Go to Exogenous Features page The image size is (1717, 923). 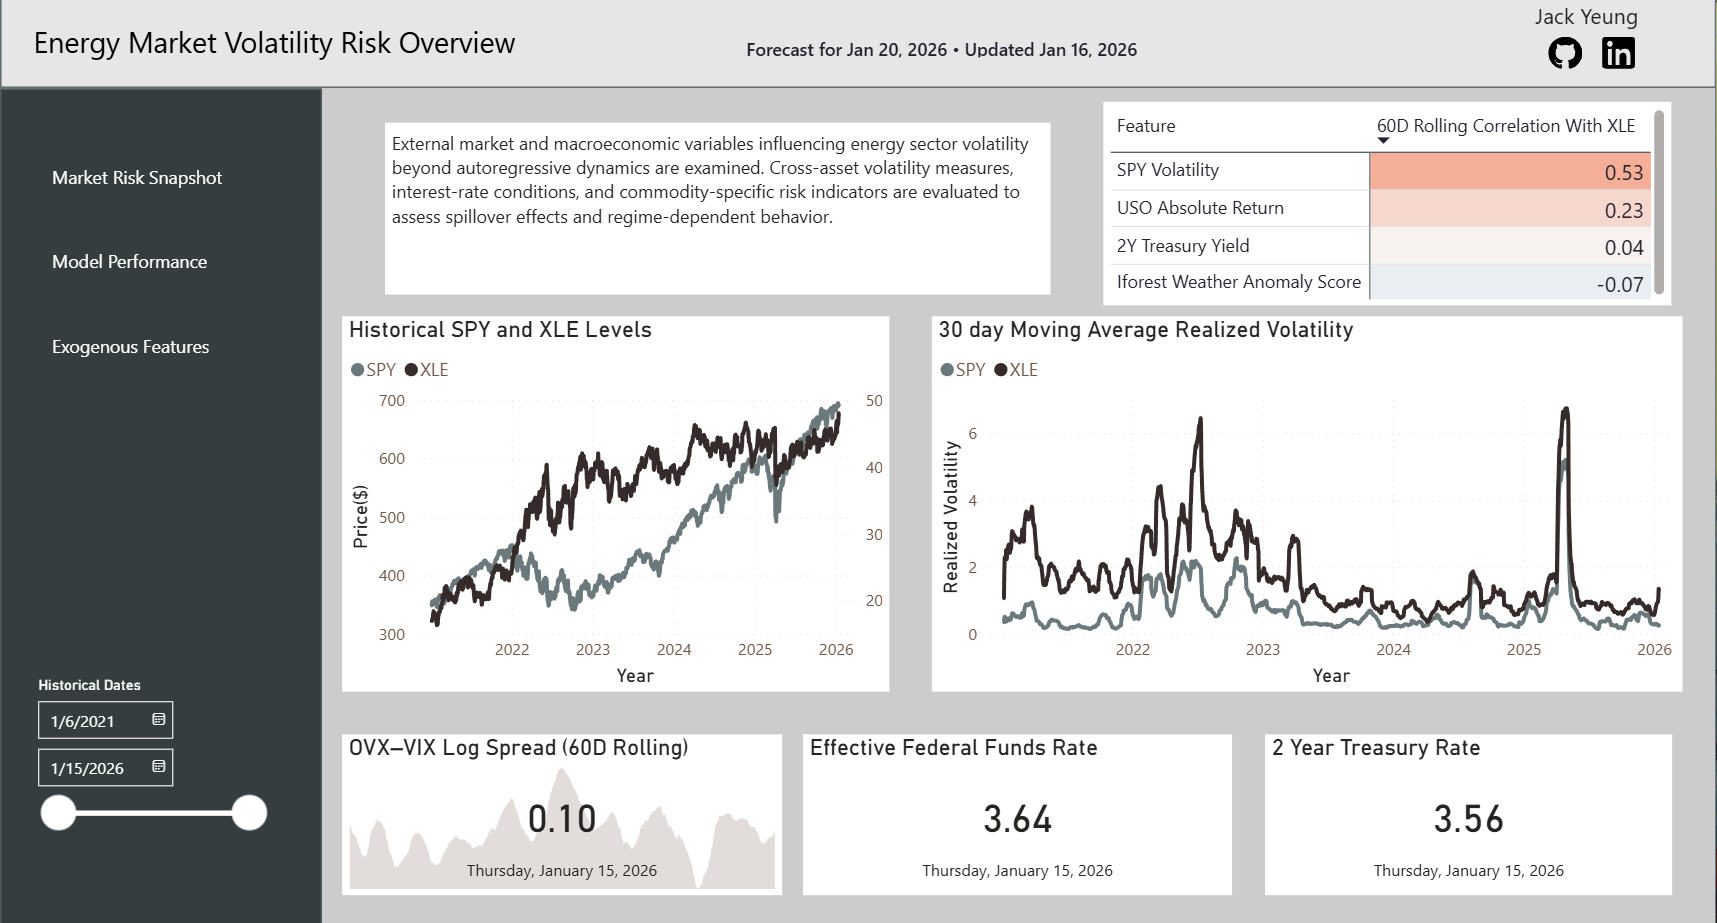[131, 347]
